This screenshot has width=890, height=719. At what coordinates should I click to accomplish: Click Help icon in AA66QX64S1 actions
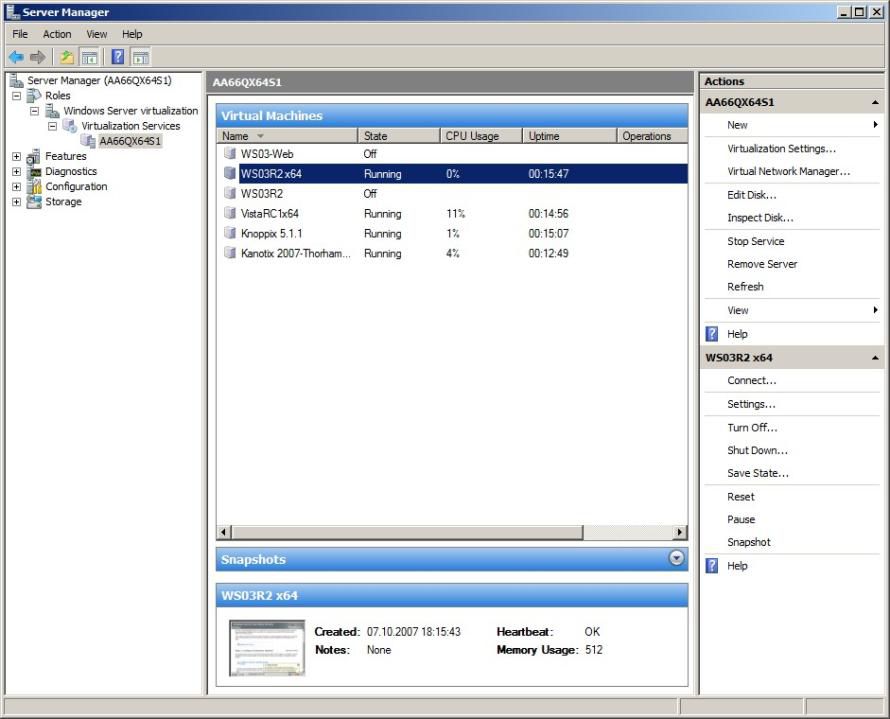click(x=712, y=334)
